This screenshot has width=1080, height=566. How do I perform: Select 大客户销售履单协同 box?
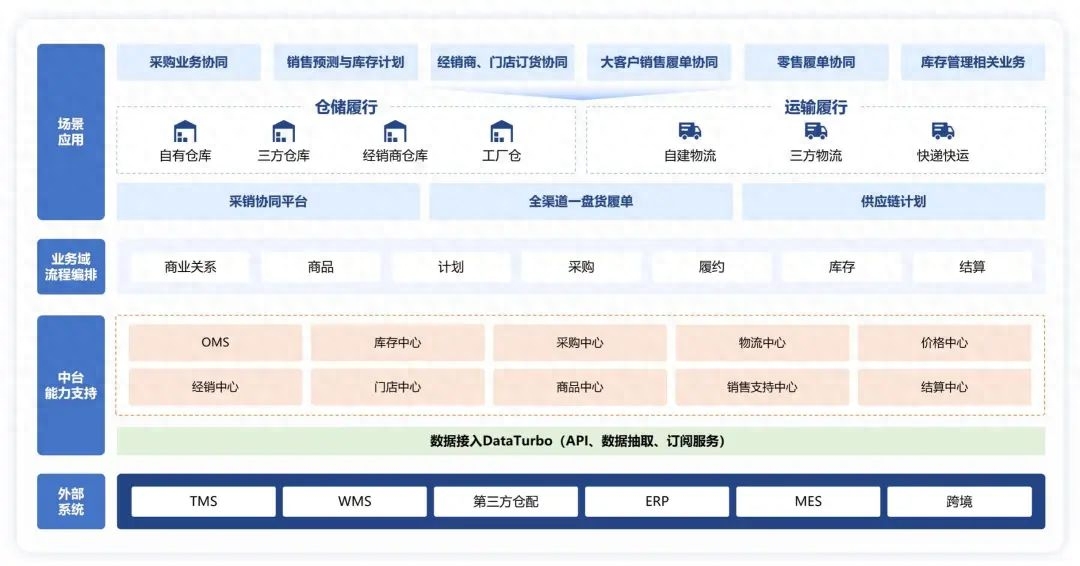click(x=659, y=62)
